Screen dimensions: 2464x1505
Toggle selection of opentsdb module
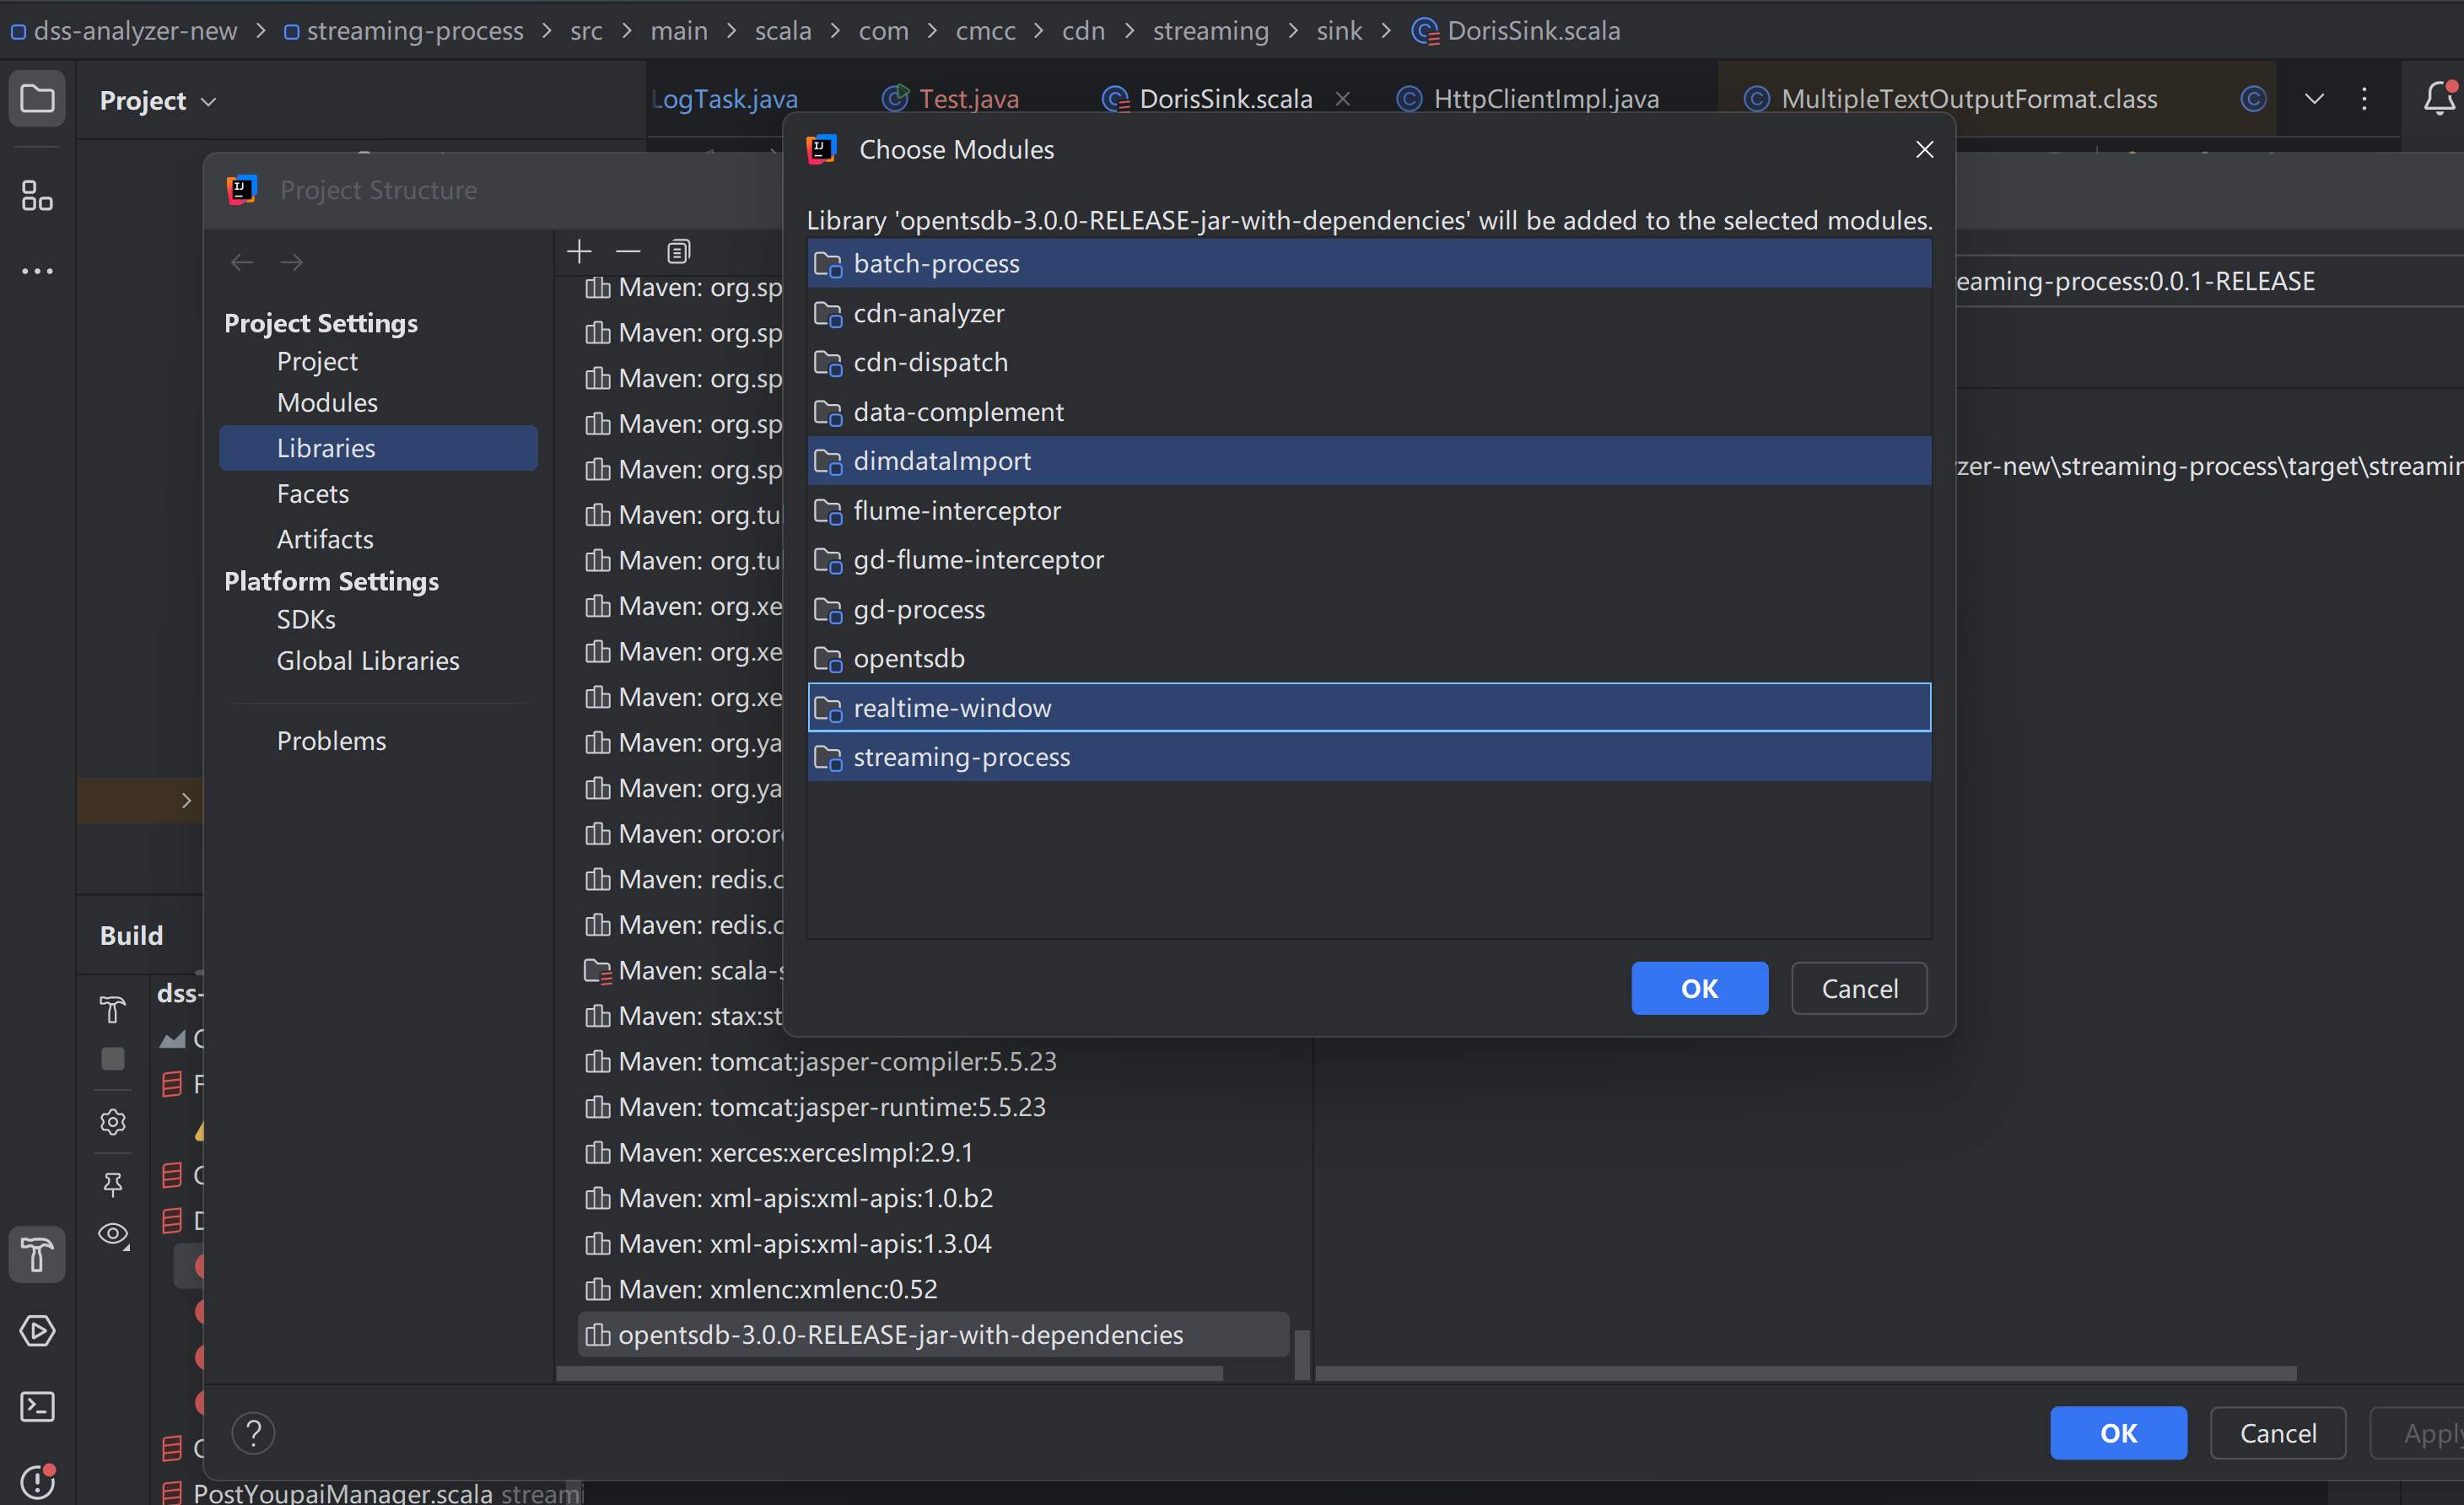[x=908, y=658]
